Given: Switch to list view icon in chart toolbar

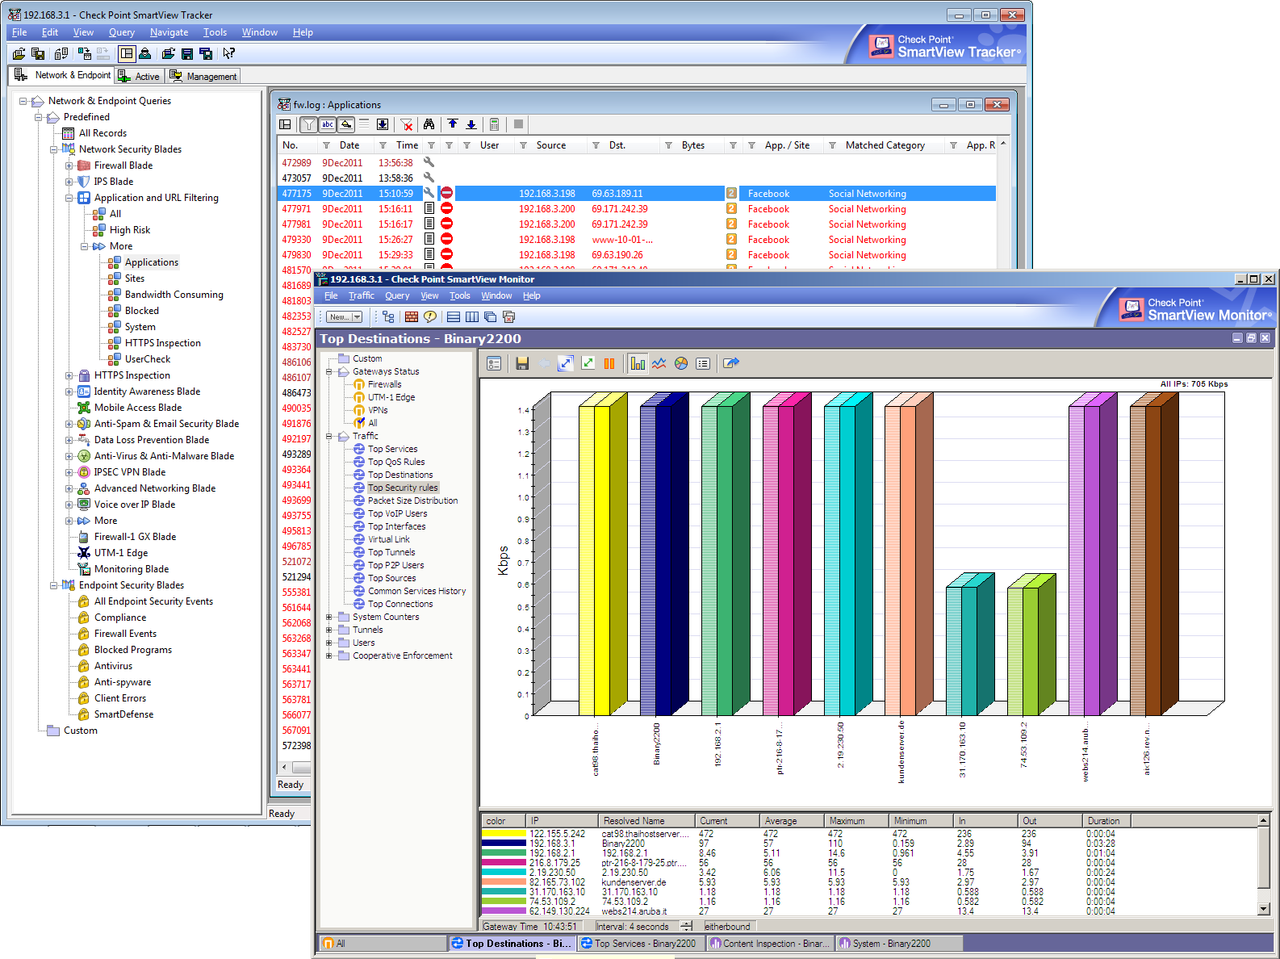Looking at the screenshot, I should tap(702, 363).
